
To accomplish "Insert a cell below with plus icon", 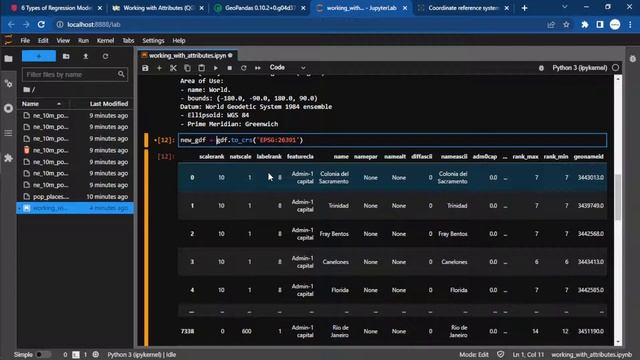I will tap(159, 68).
